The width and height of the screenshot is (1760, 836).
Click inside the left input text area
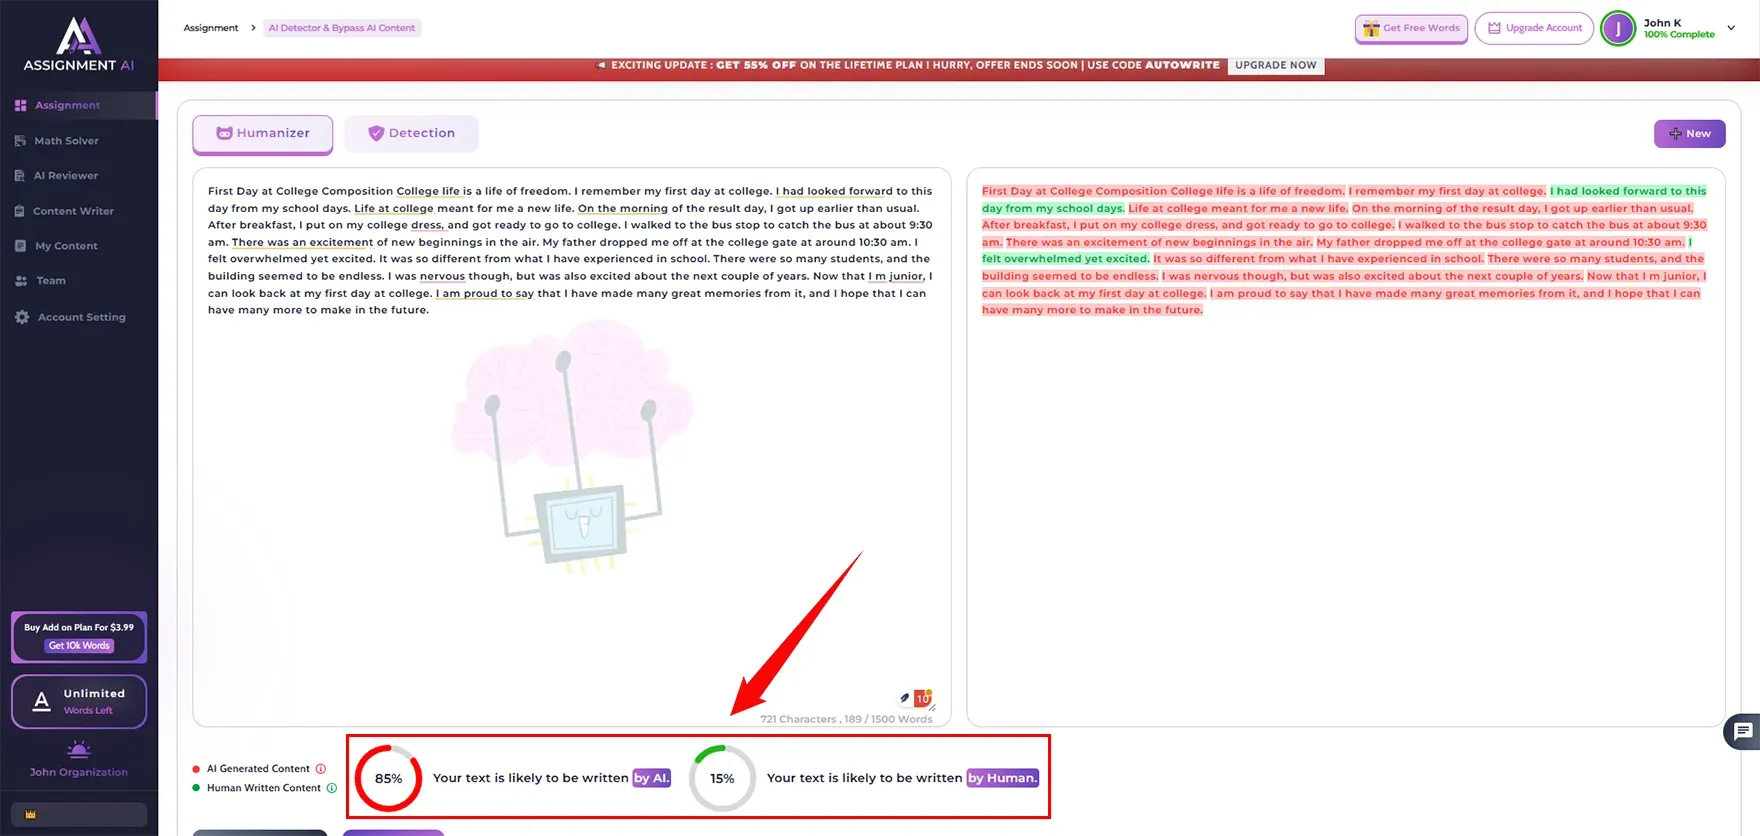coord(571,447)
